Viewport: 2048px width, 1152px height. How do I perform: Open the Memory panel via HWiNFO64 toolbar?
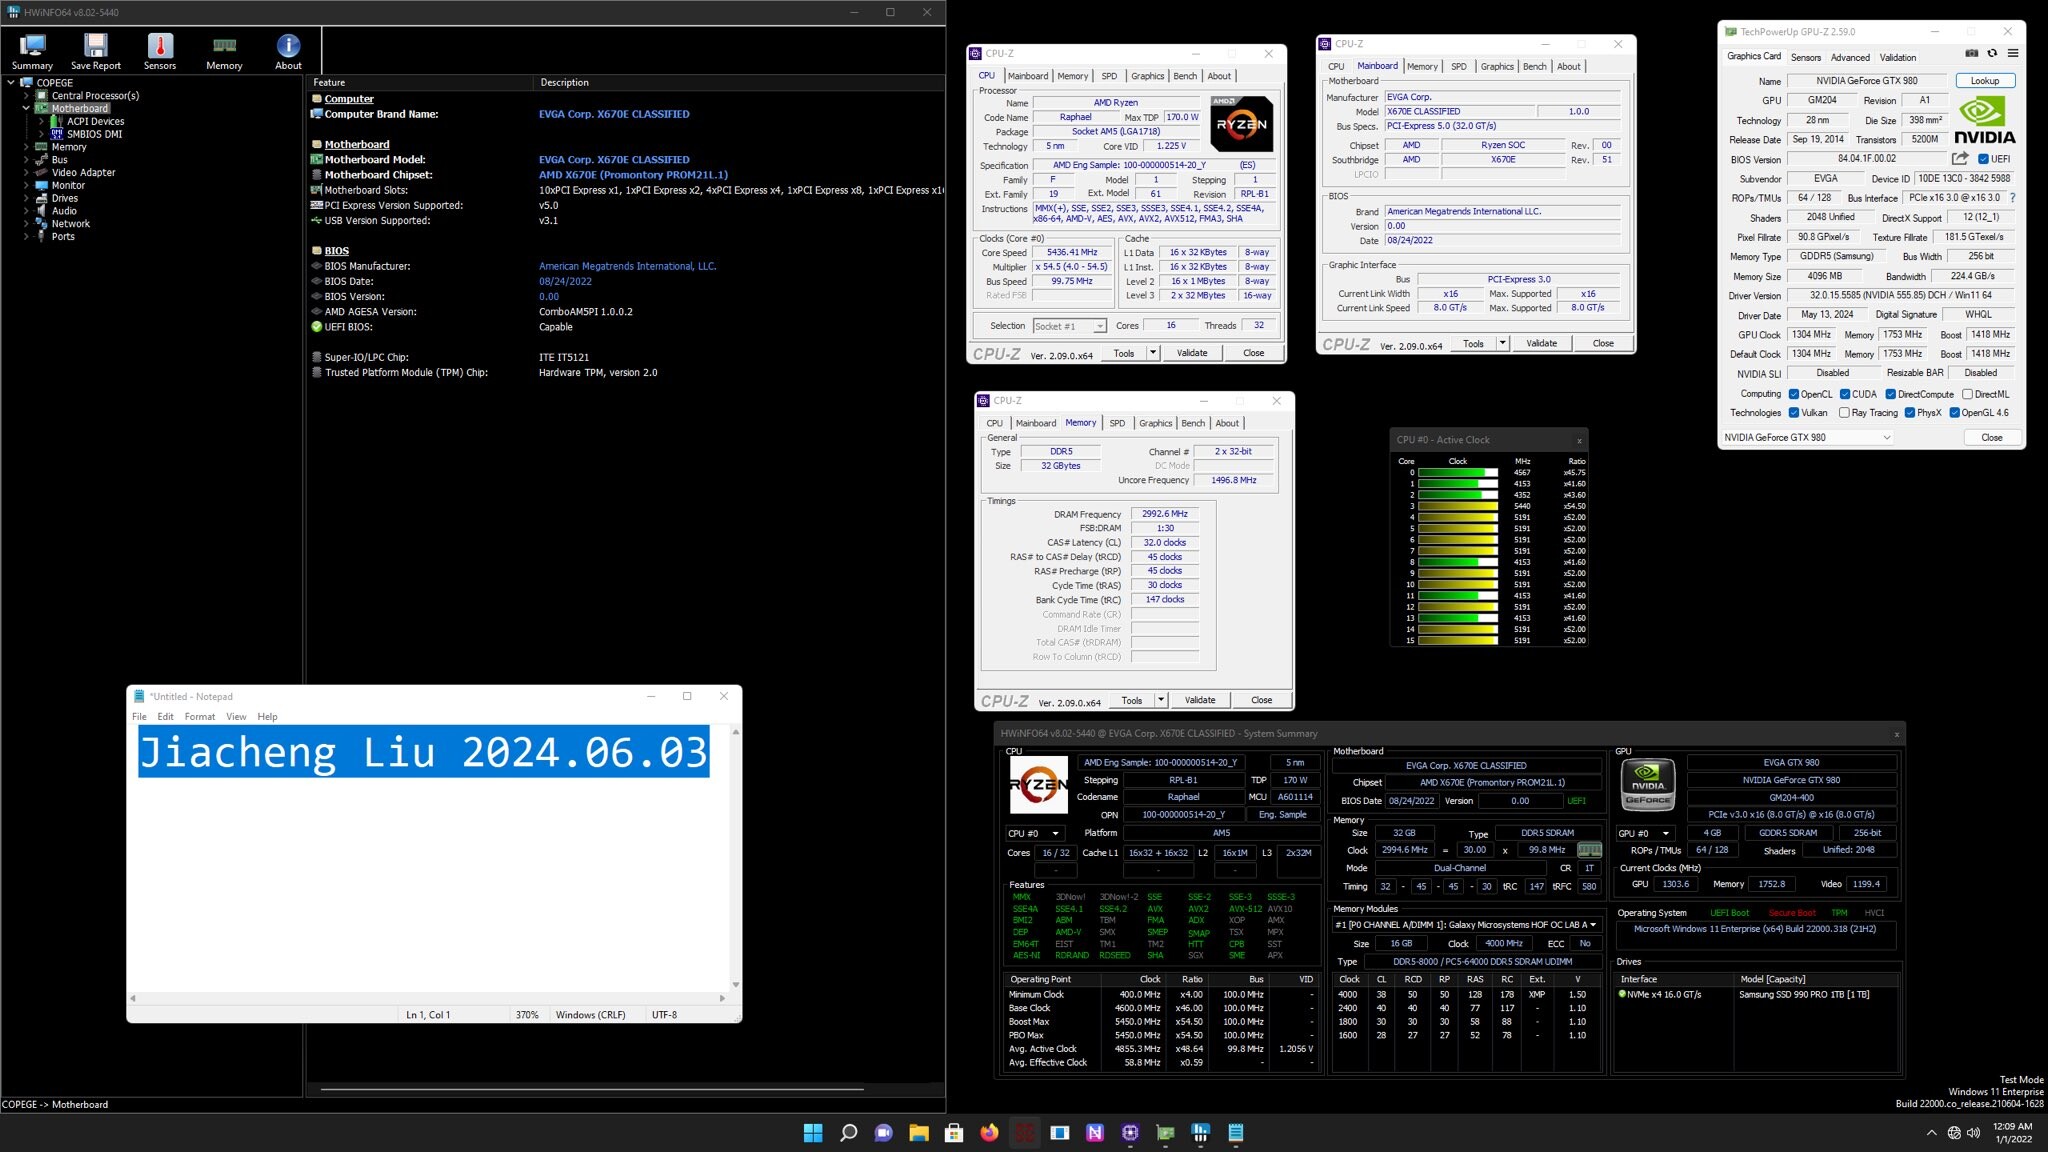click(x=223, y=45)
